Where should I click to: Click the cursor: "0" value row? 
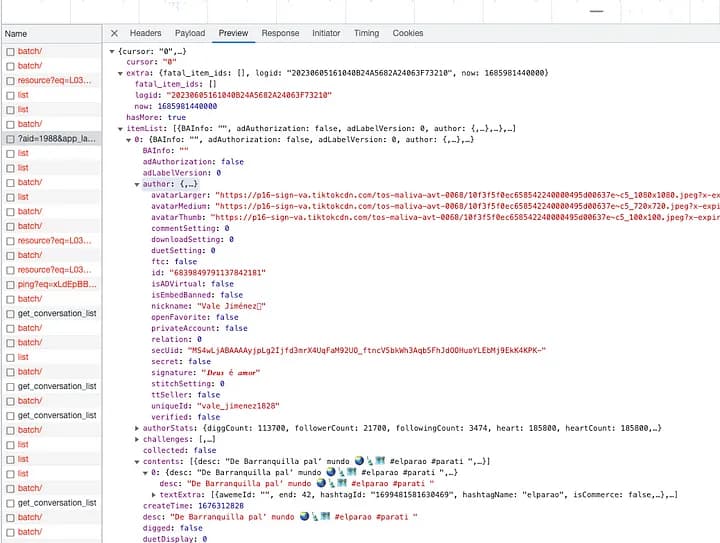(152, 62)
